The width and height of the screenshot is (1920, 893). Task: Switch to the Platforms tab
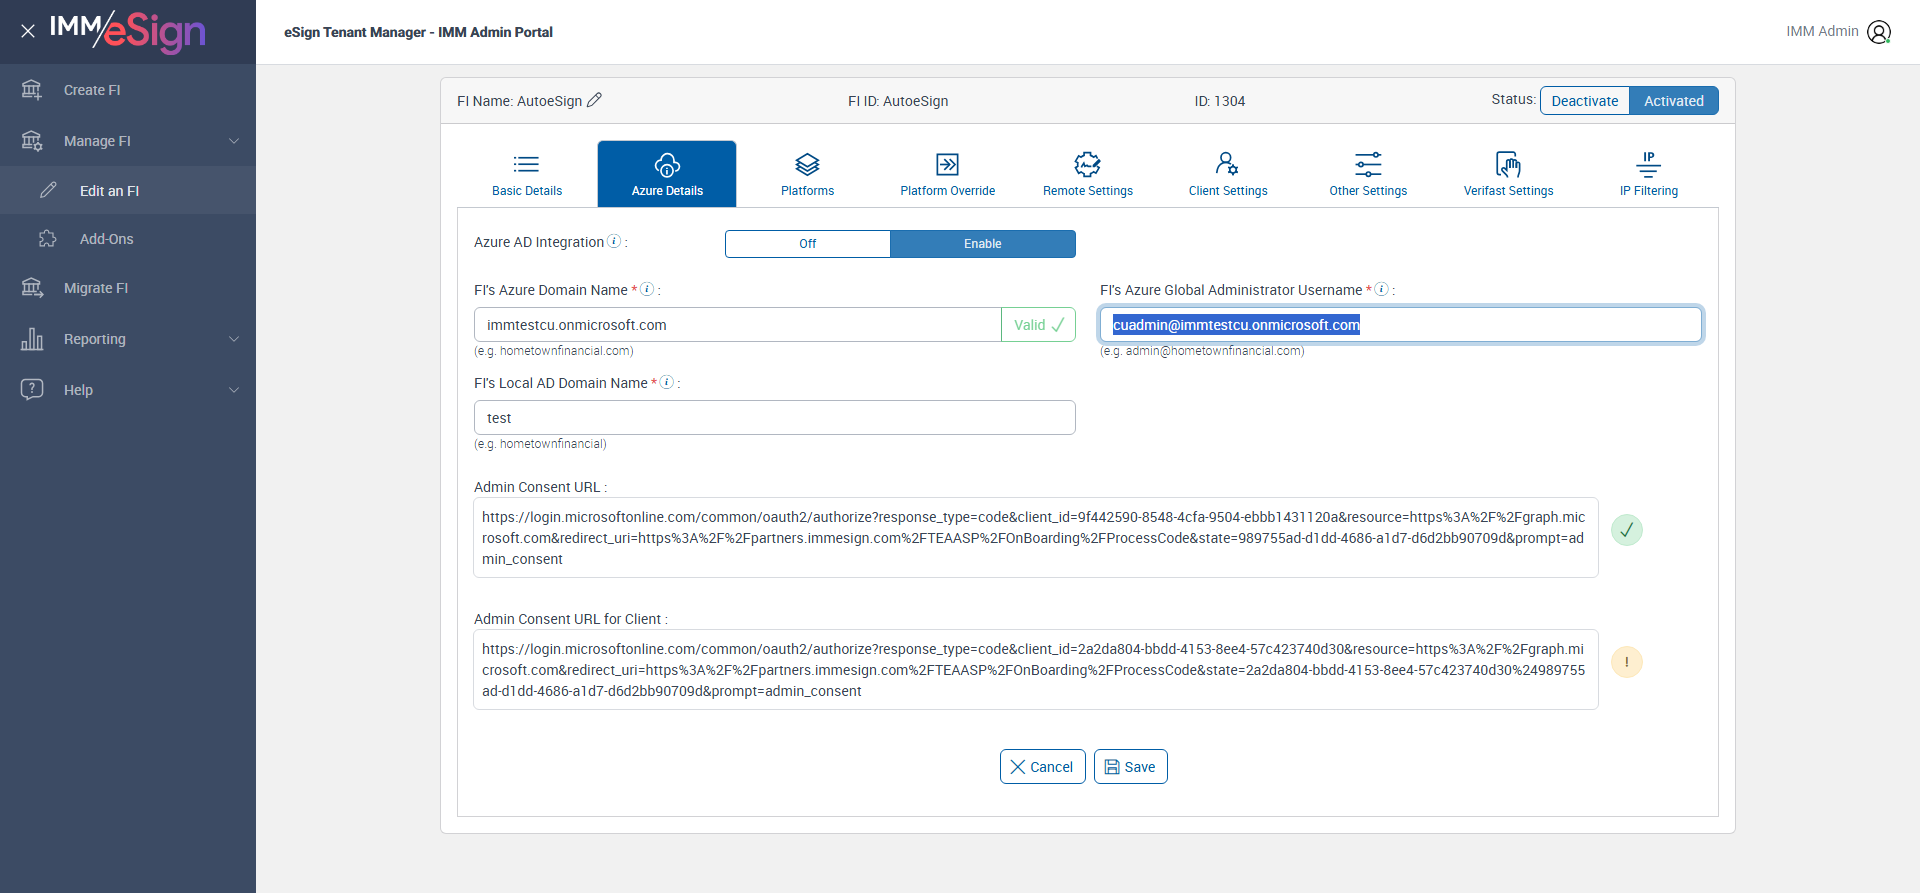807,174
